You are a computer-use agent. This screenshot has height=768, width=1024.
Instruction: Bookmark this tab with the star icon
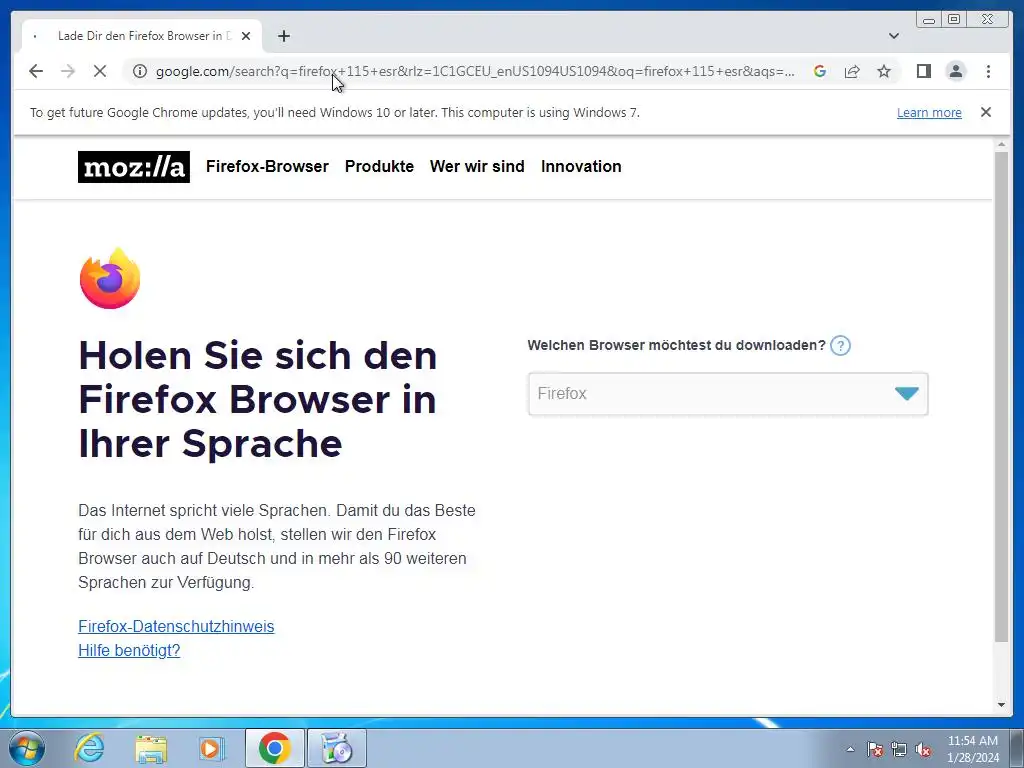click(884, 71)
